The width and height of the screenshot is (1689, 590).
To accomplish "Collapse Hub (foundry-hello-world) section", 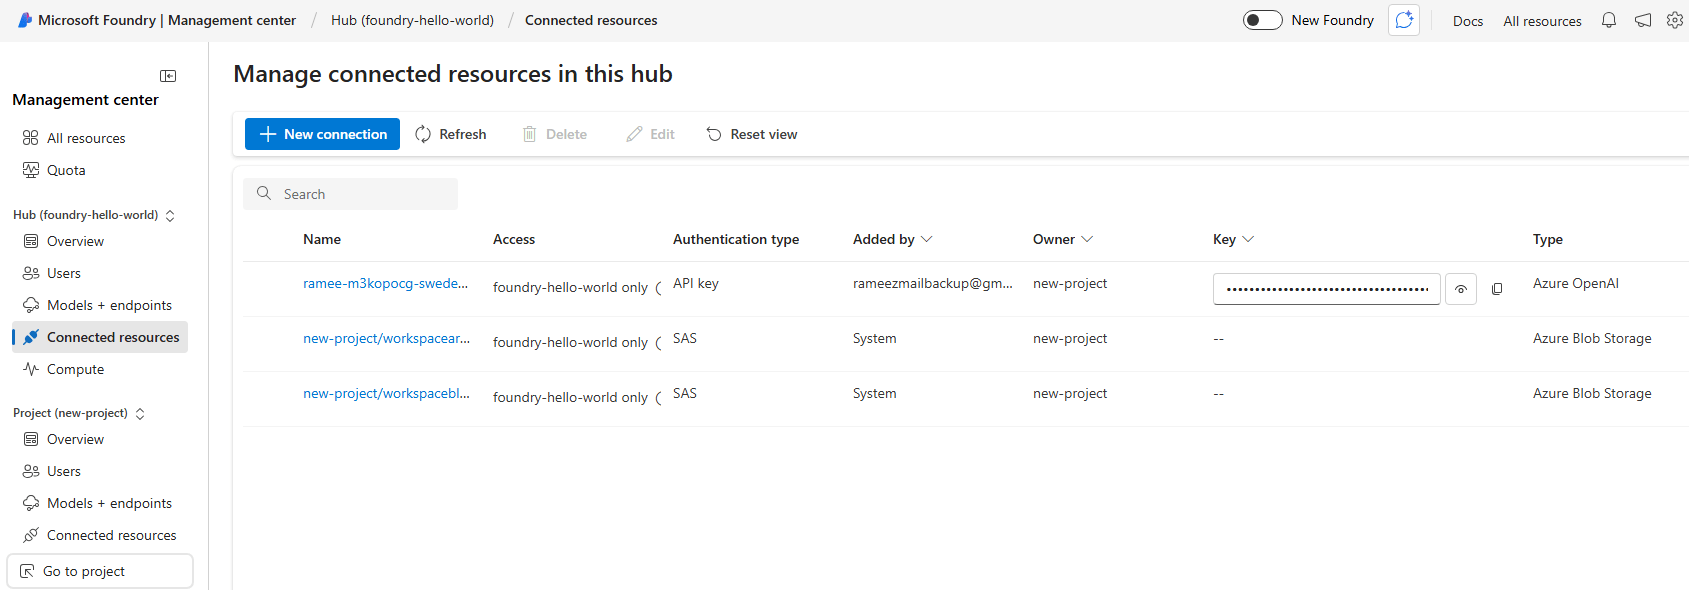I will point(170,215).
